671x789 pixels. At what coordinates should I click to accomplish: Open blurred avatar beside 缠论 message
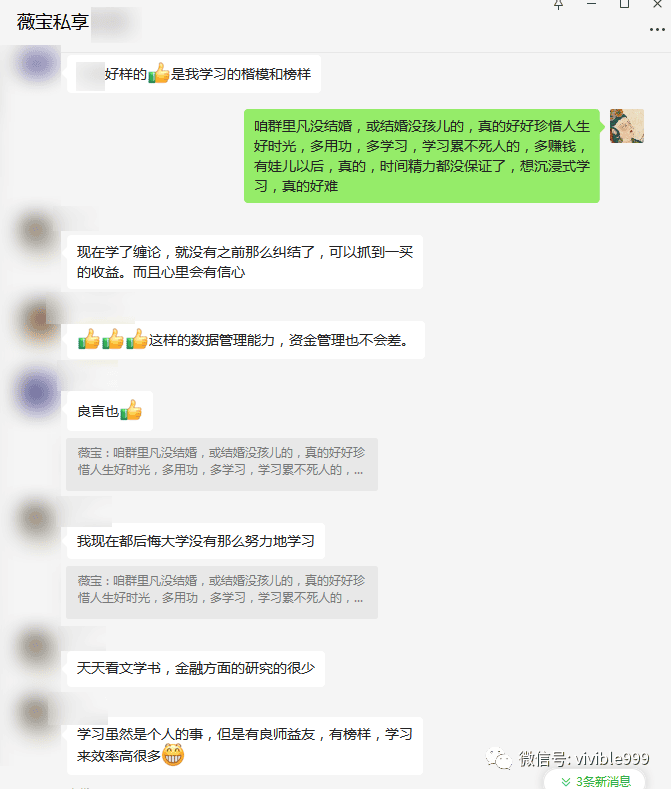click(x=35, y=230)
